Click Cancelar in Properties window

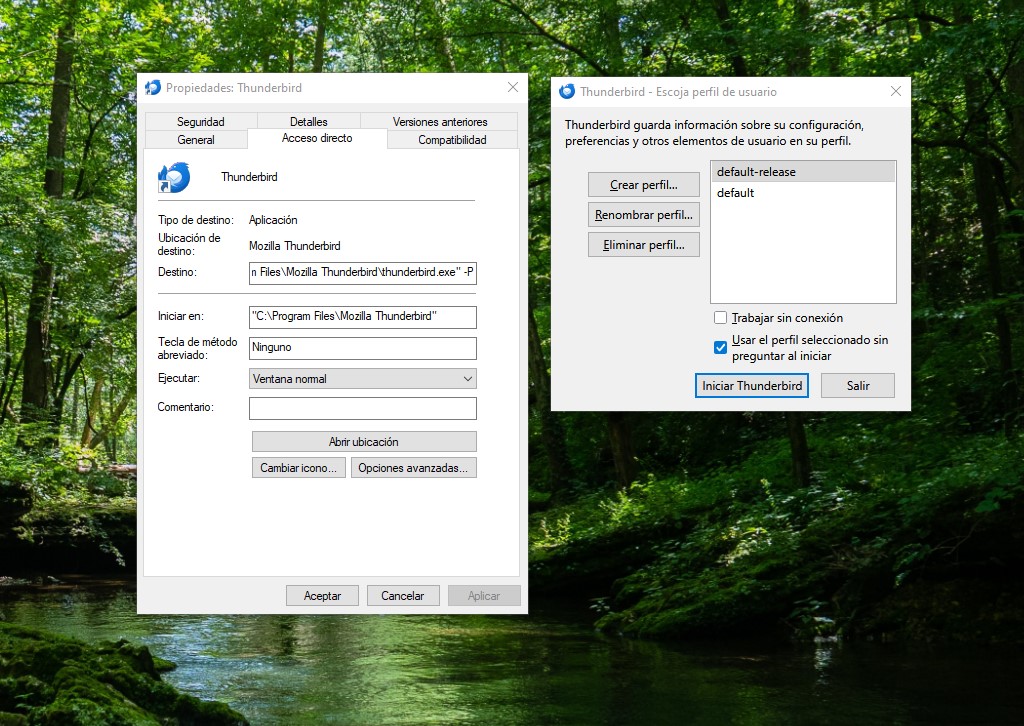click(x=402, y=595)
